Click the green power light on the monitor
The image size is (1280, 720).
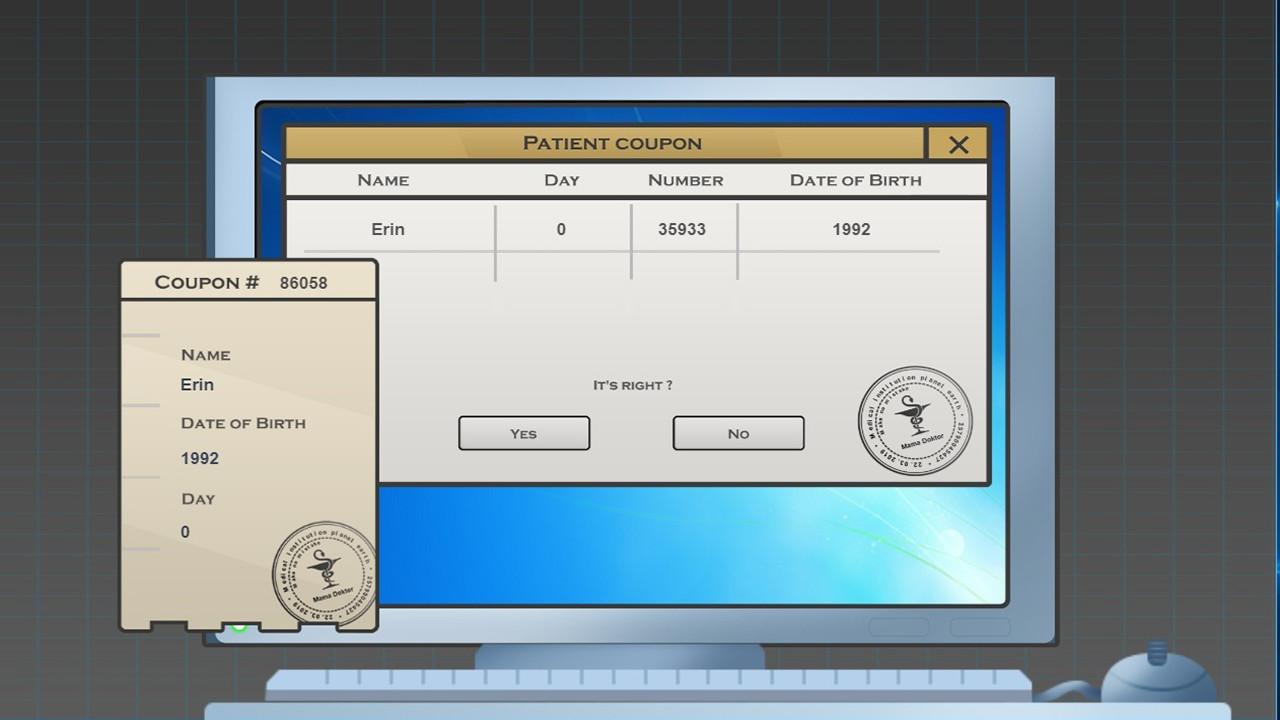coord(239,627)
